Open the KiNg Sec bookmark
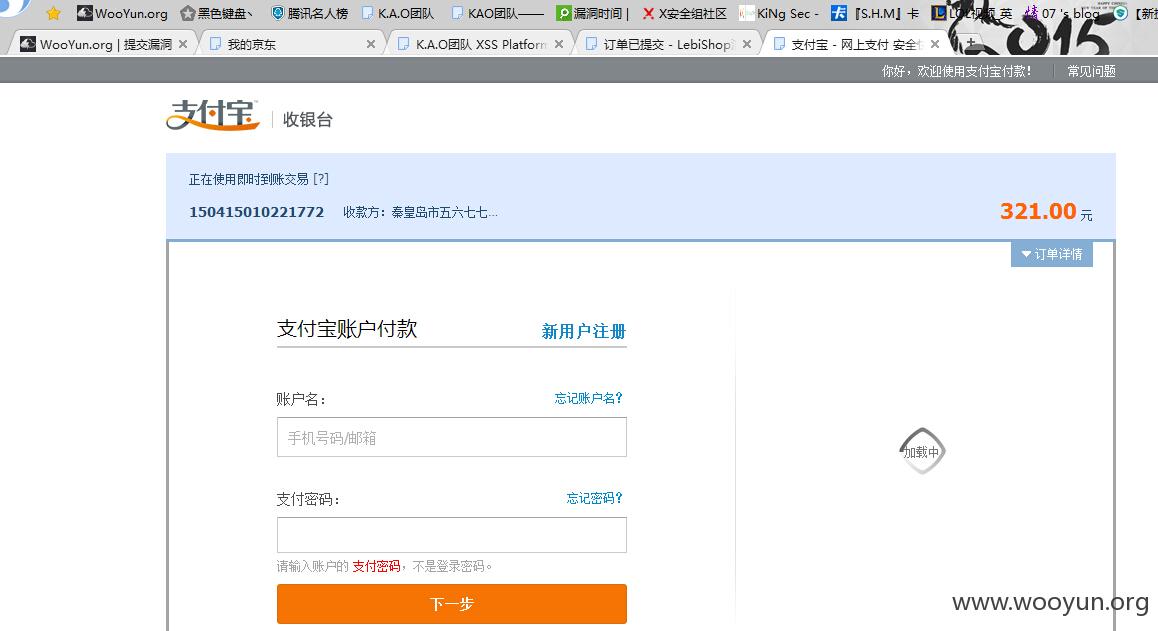The image size is (1158, 631). (778, 13)
